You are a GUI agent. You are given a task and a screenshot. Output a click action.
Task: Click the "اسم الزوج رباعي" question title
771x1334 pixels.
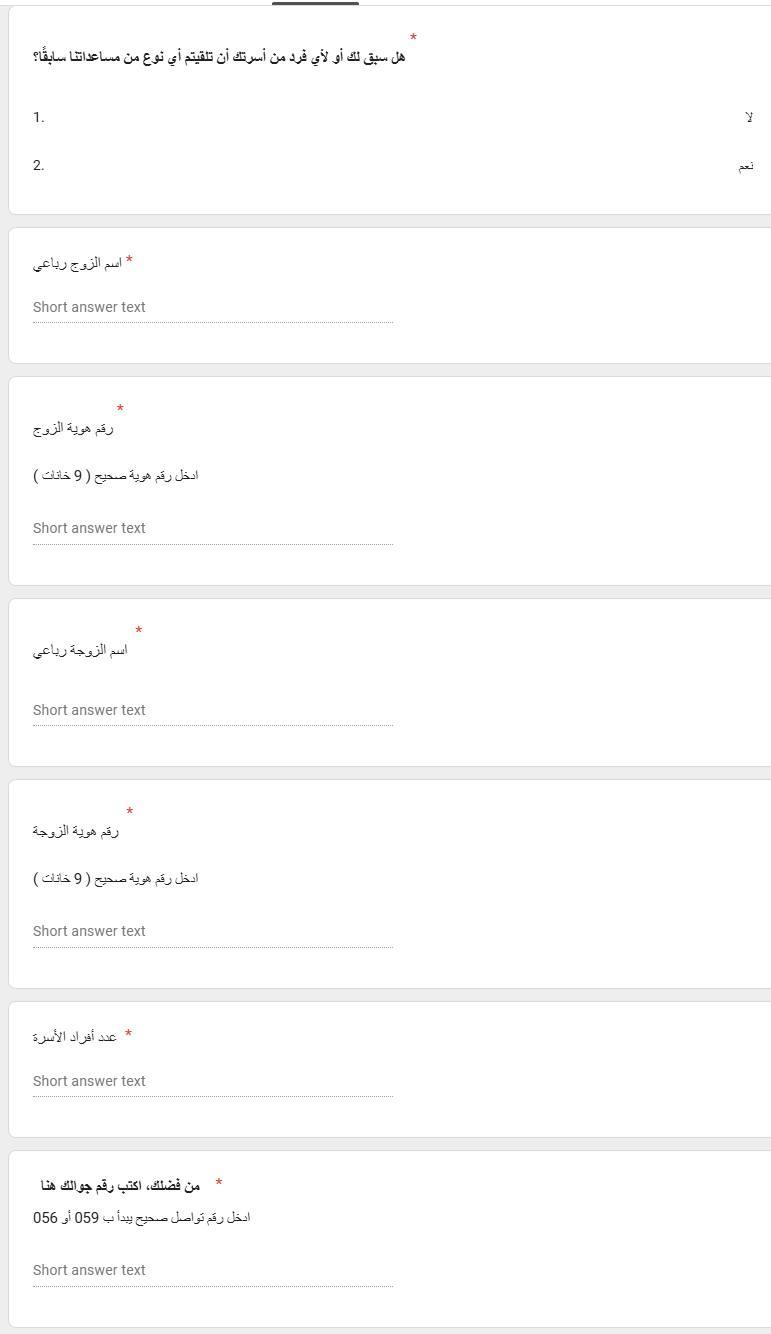[77, 264]
